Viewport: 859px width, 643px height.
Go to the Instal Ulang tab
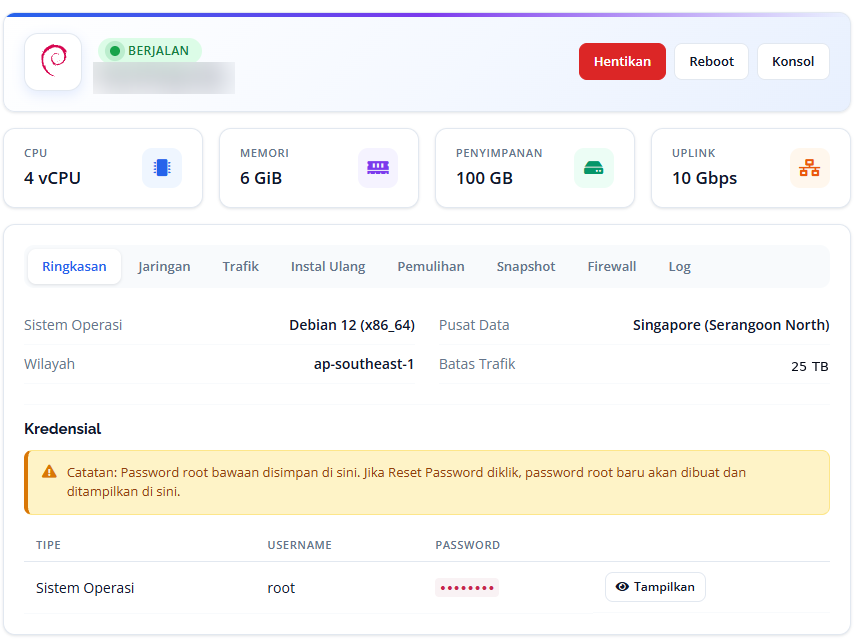pyautogui.click(x=328, y=267)
